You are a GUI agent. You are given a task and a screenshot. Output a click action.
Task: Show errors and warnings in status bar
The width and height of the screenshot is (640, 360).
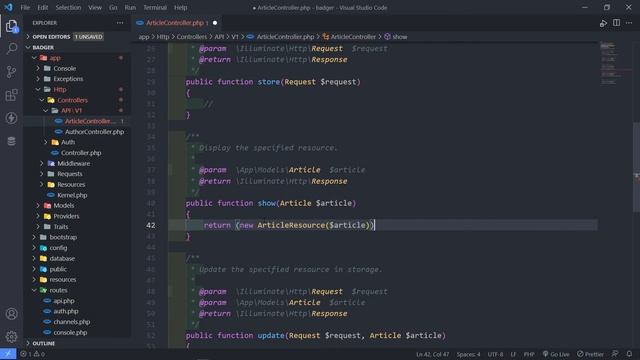[32, 354]
